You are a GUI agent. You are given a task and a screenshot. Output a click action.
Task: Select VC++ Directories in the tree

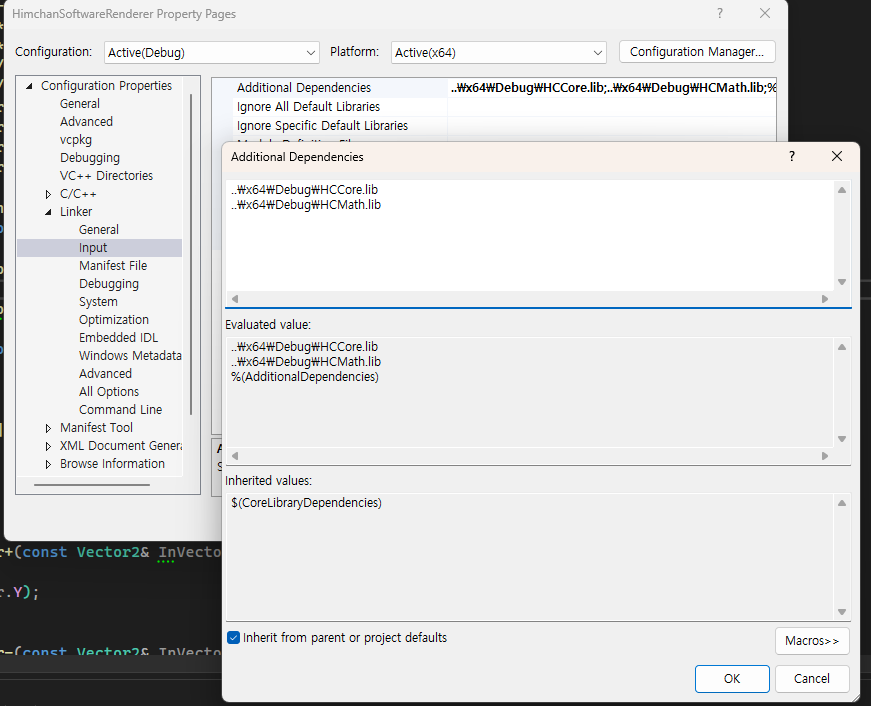pyautogui.click(x=106, y=176)
